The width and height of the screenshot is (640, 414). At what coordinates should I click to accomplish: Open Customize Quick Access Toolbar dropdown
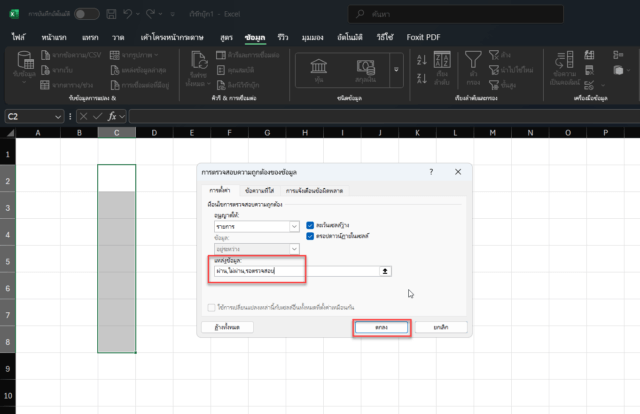pyautogui.click(x=173, y=14)
